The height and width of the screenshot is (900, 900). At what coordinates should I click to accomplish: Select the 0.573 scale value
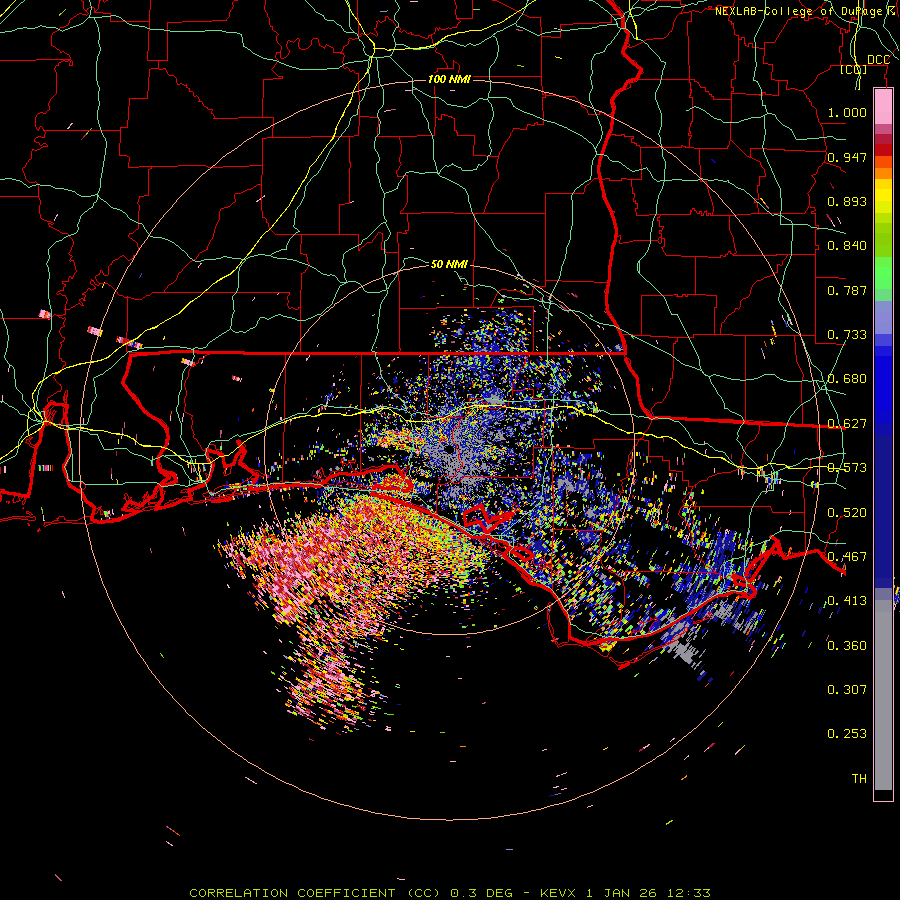(847, 468)
